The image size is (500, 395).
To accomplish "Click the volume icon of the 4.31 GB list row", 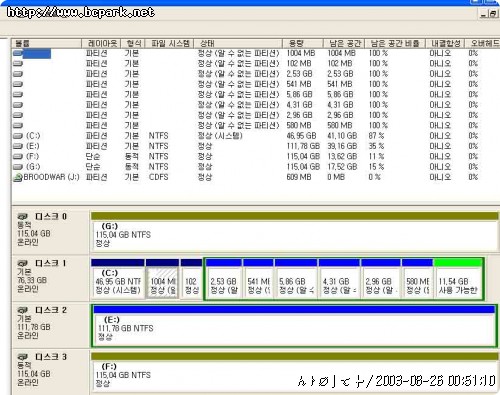I will (18, 105).
